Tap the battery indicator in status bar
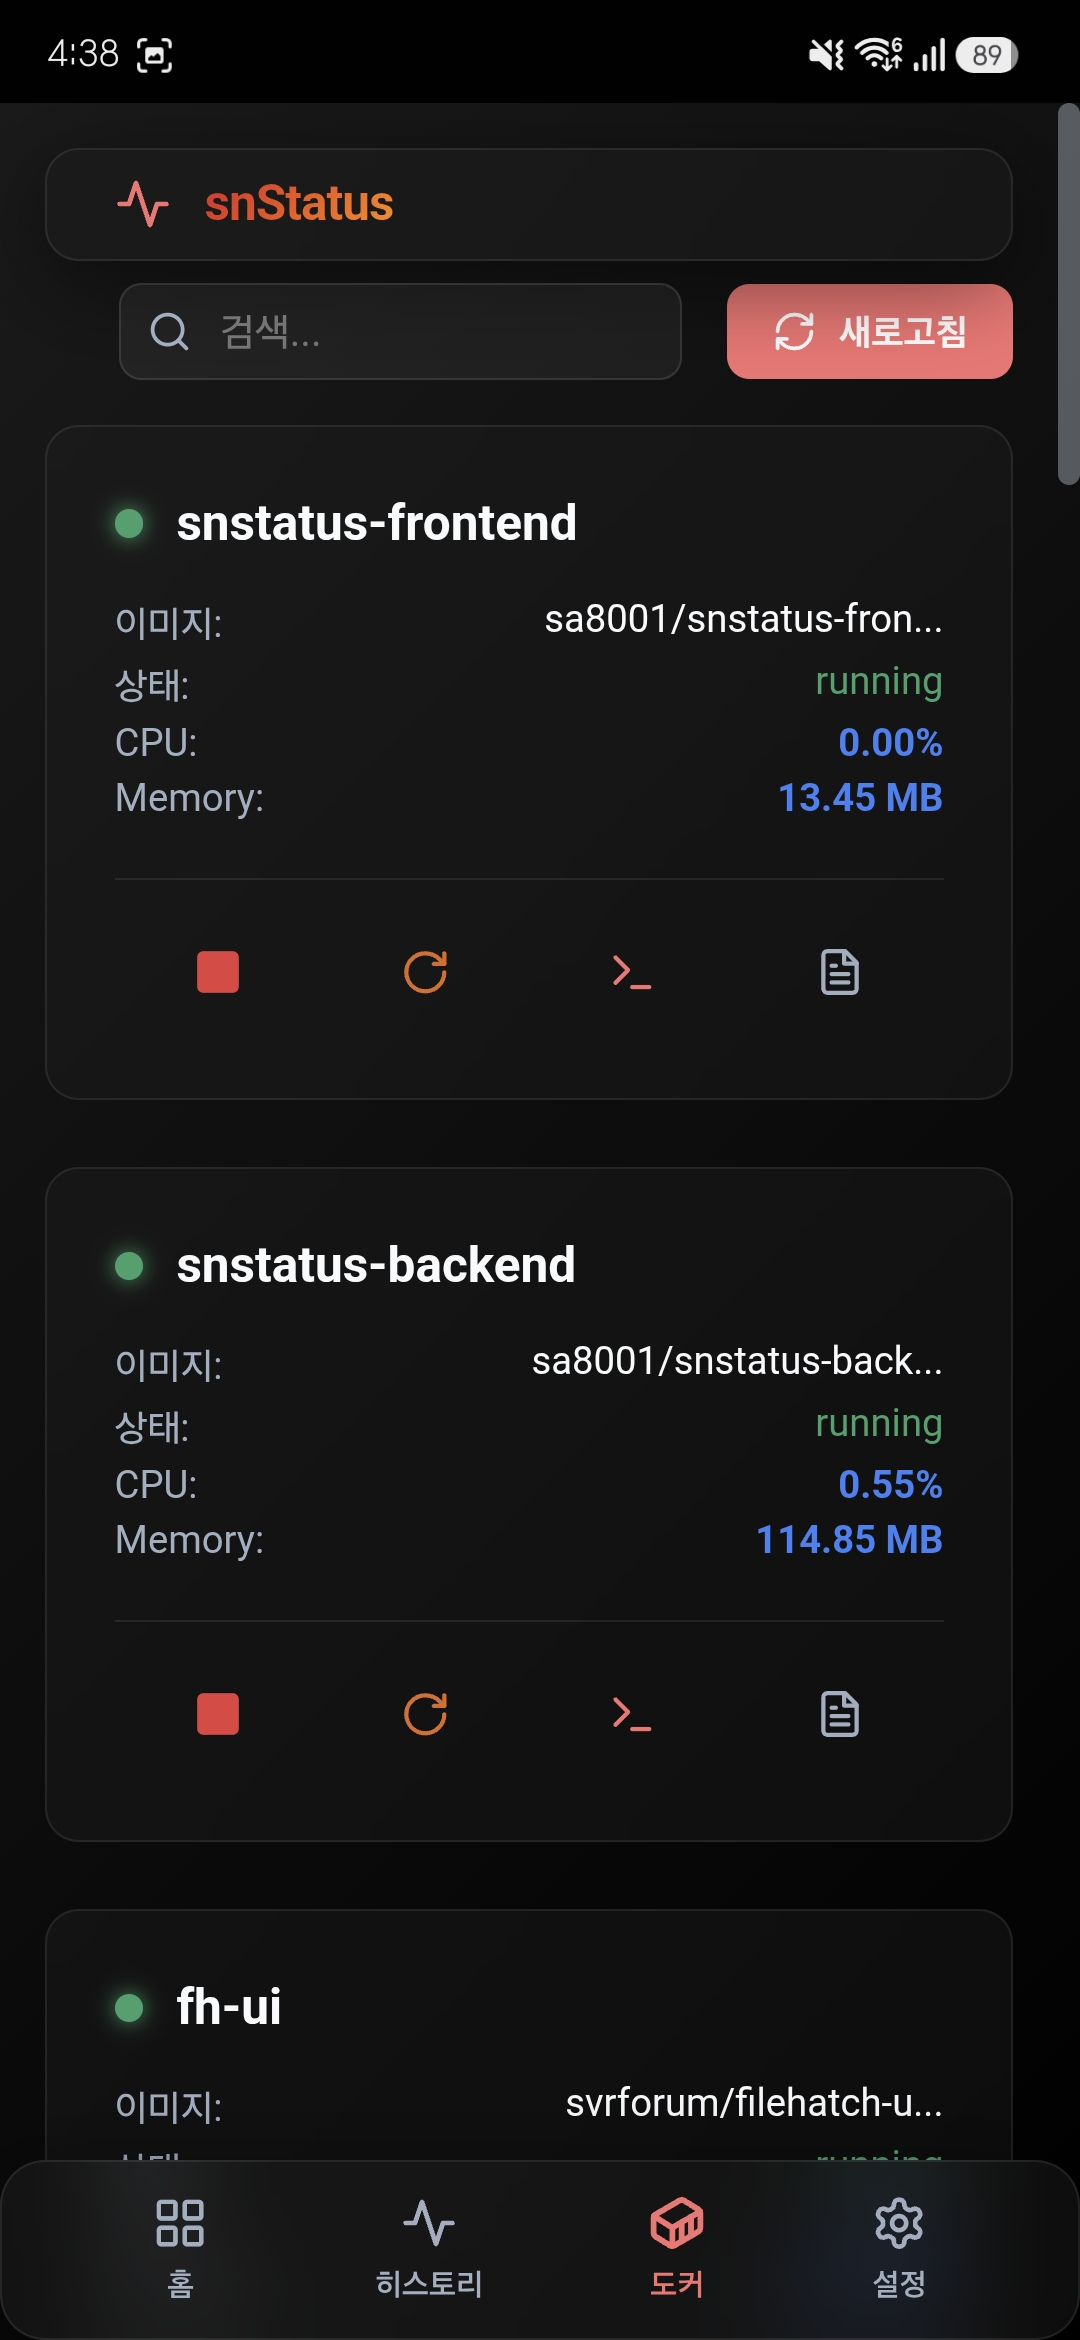The image size is (1080, 2340). 986,55
